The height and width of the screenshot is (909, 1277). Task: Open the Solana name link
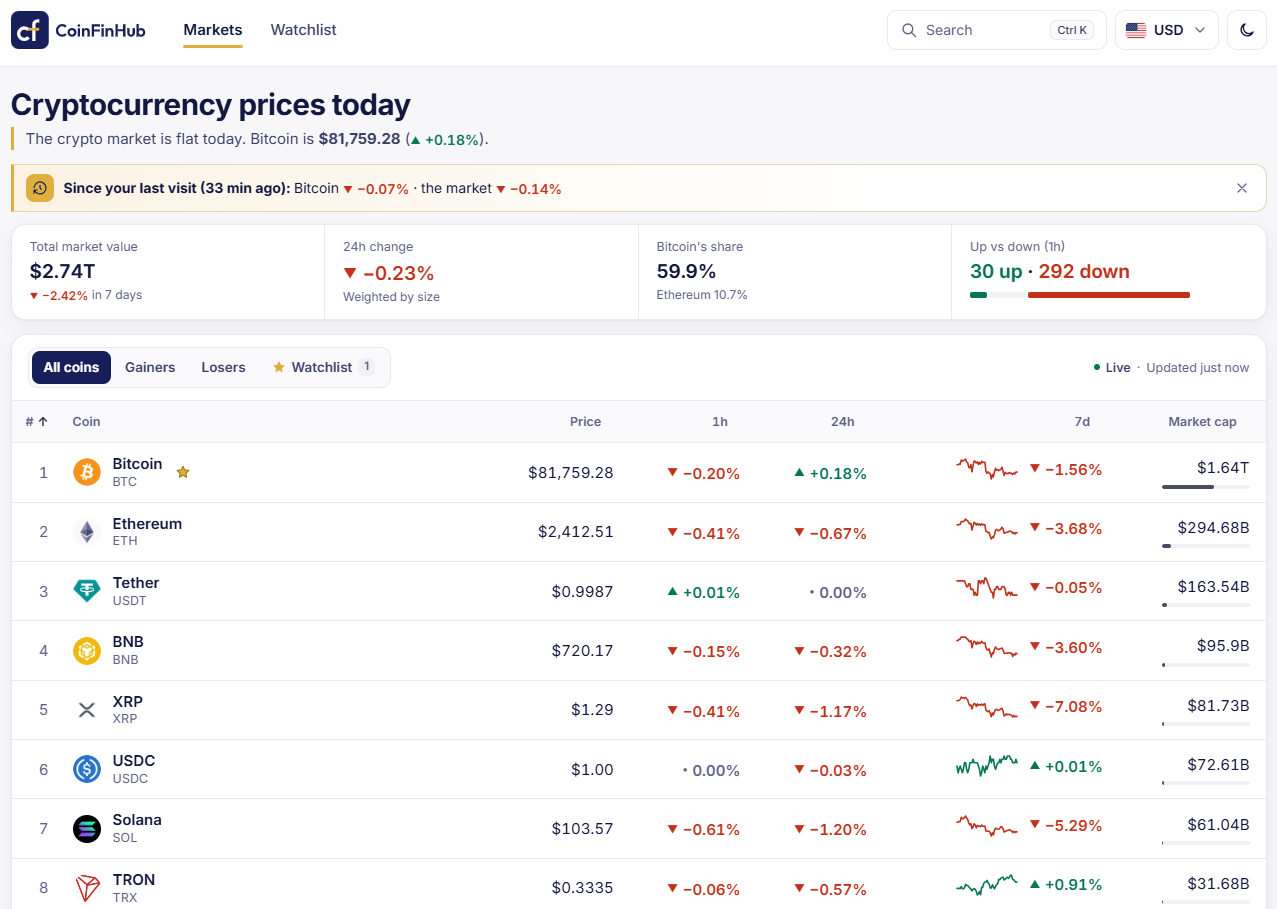pos(137,820)
